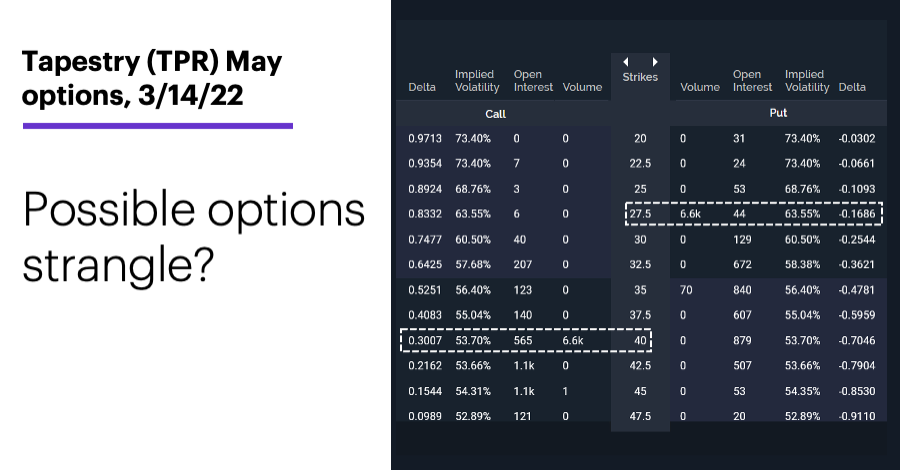Screen dimensions: 900x470
Task: Select the 40 strike cell
Action: (640, 340)
